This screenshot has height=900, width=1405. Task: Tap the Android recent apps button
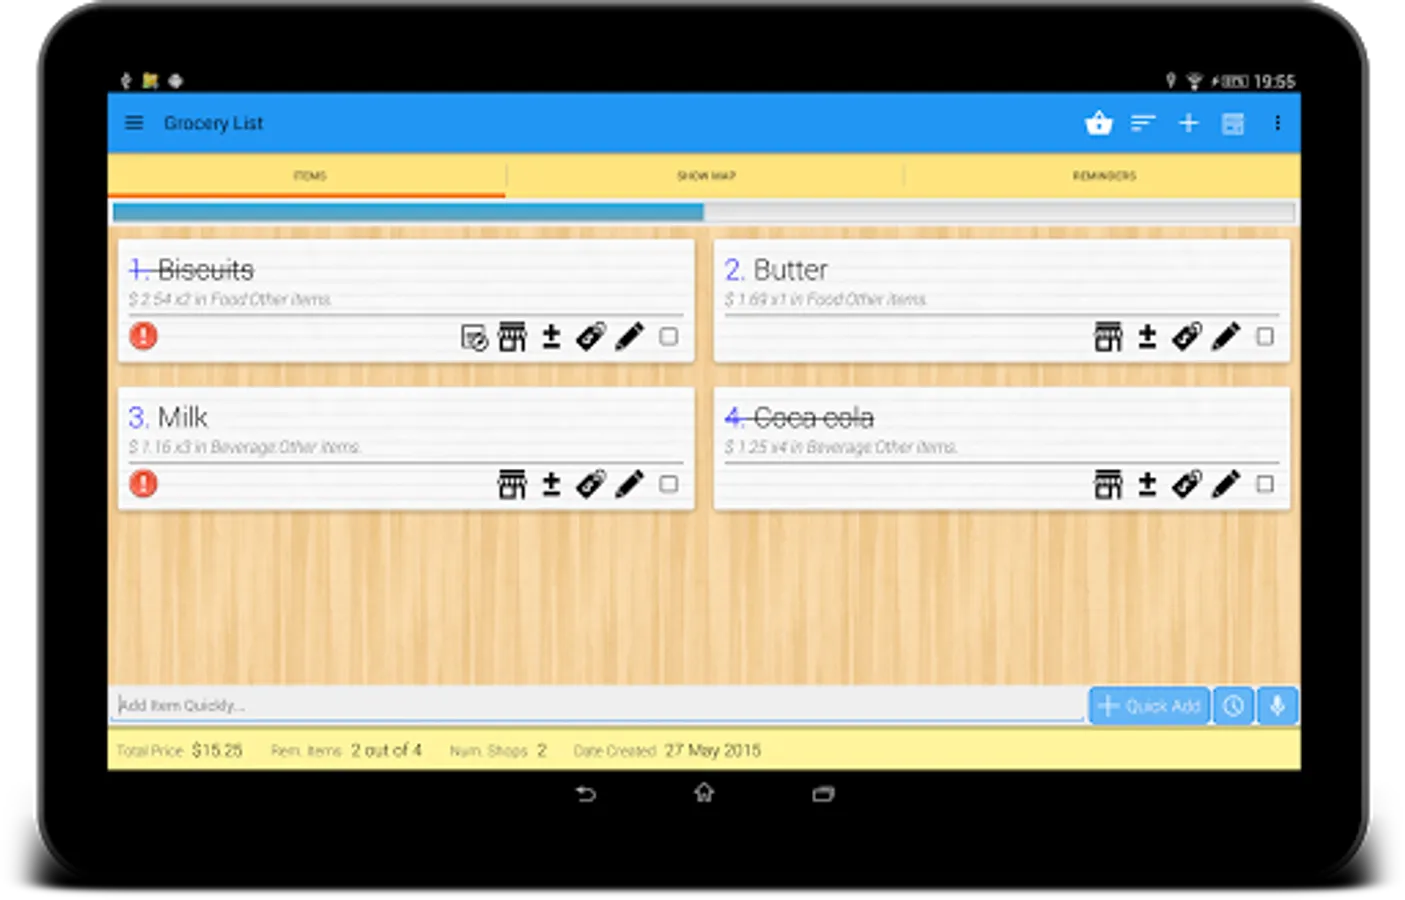point(823,794)
